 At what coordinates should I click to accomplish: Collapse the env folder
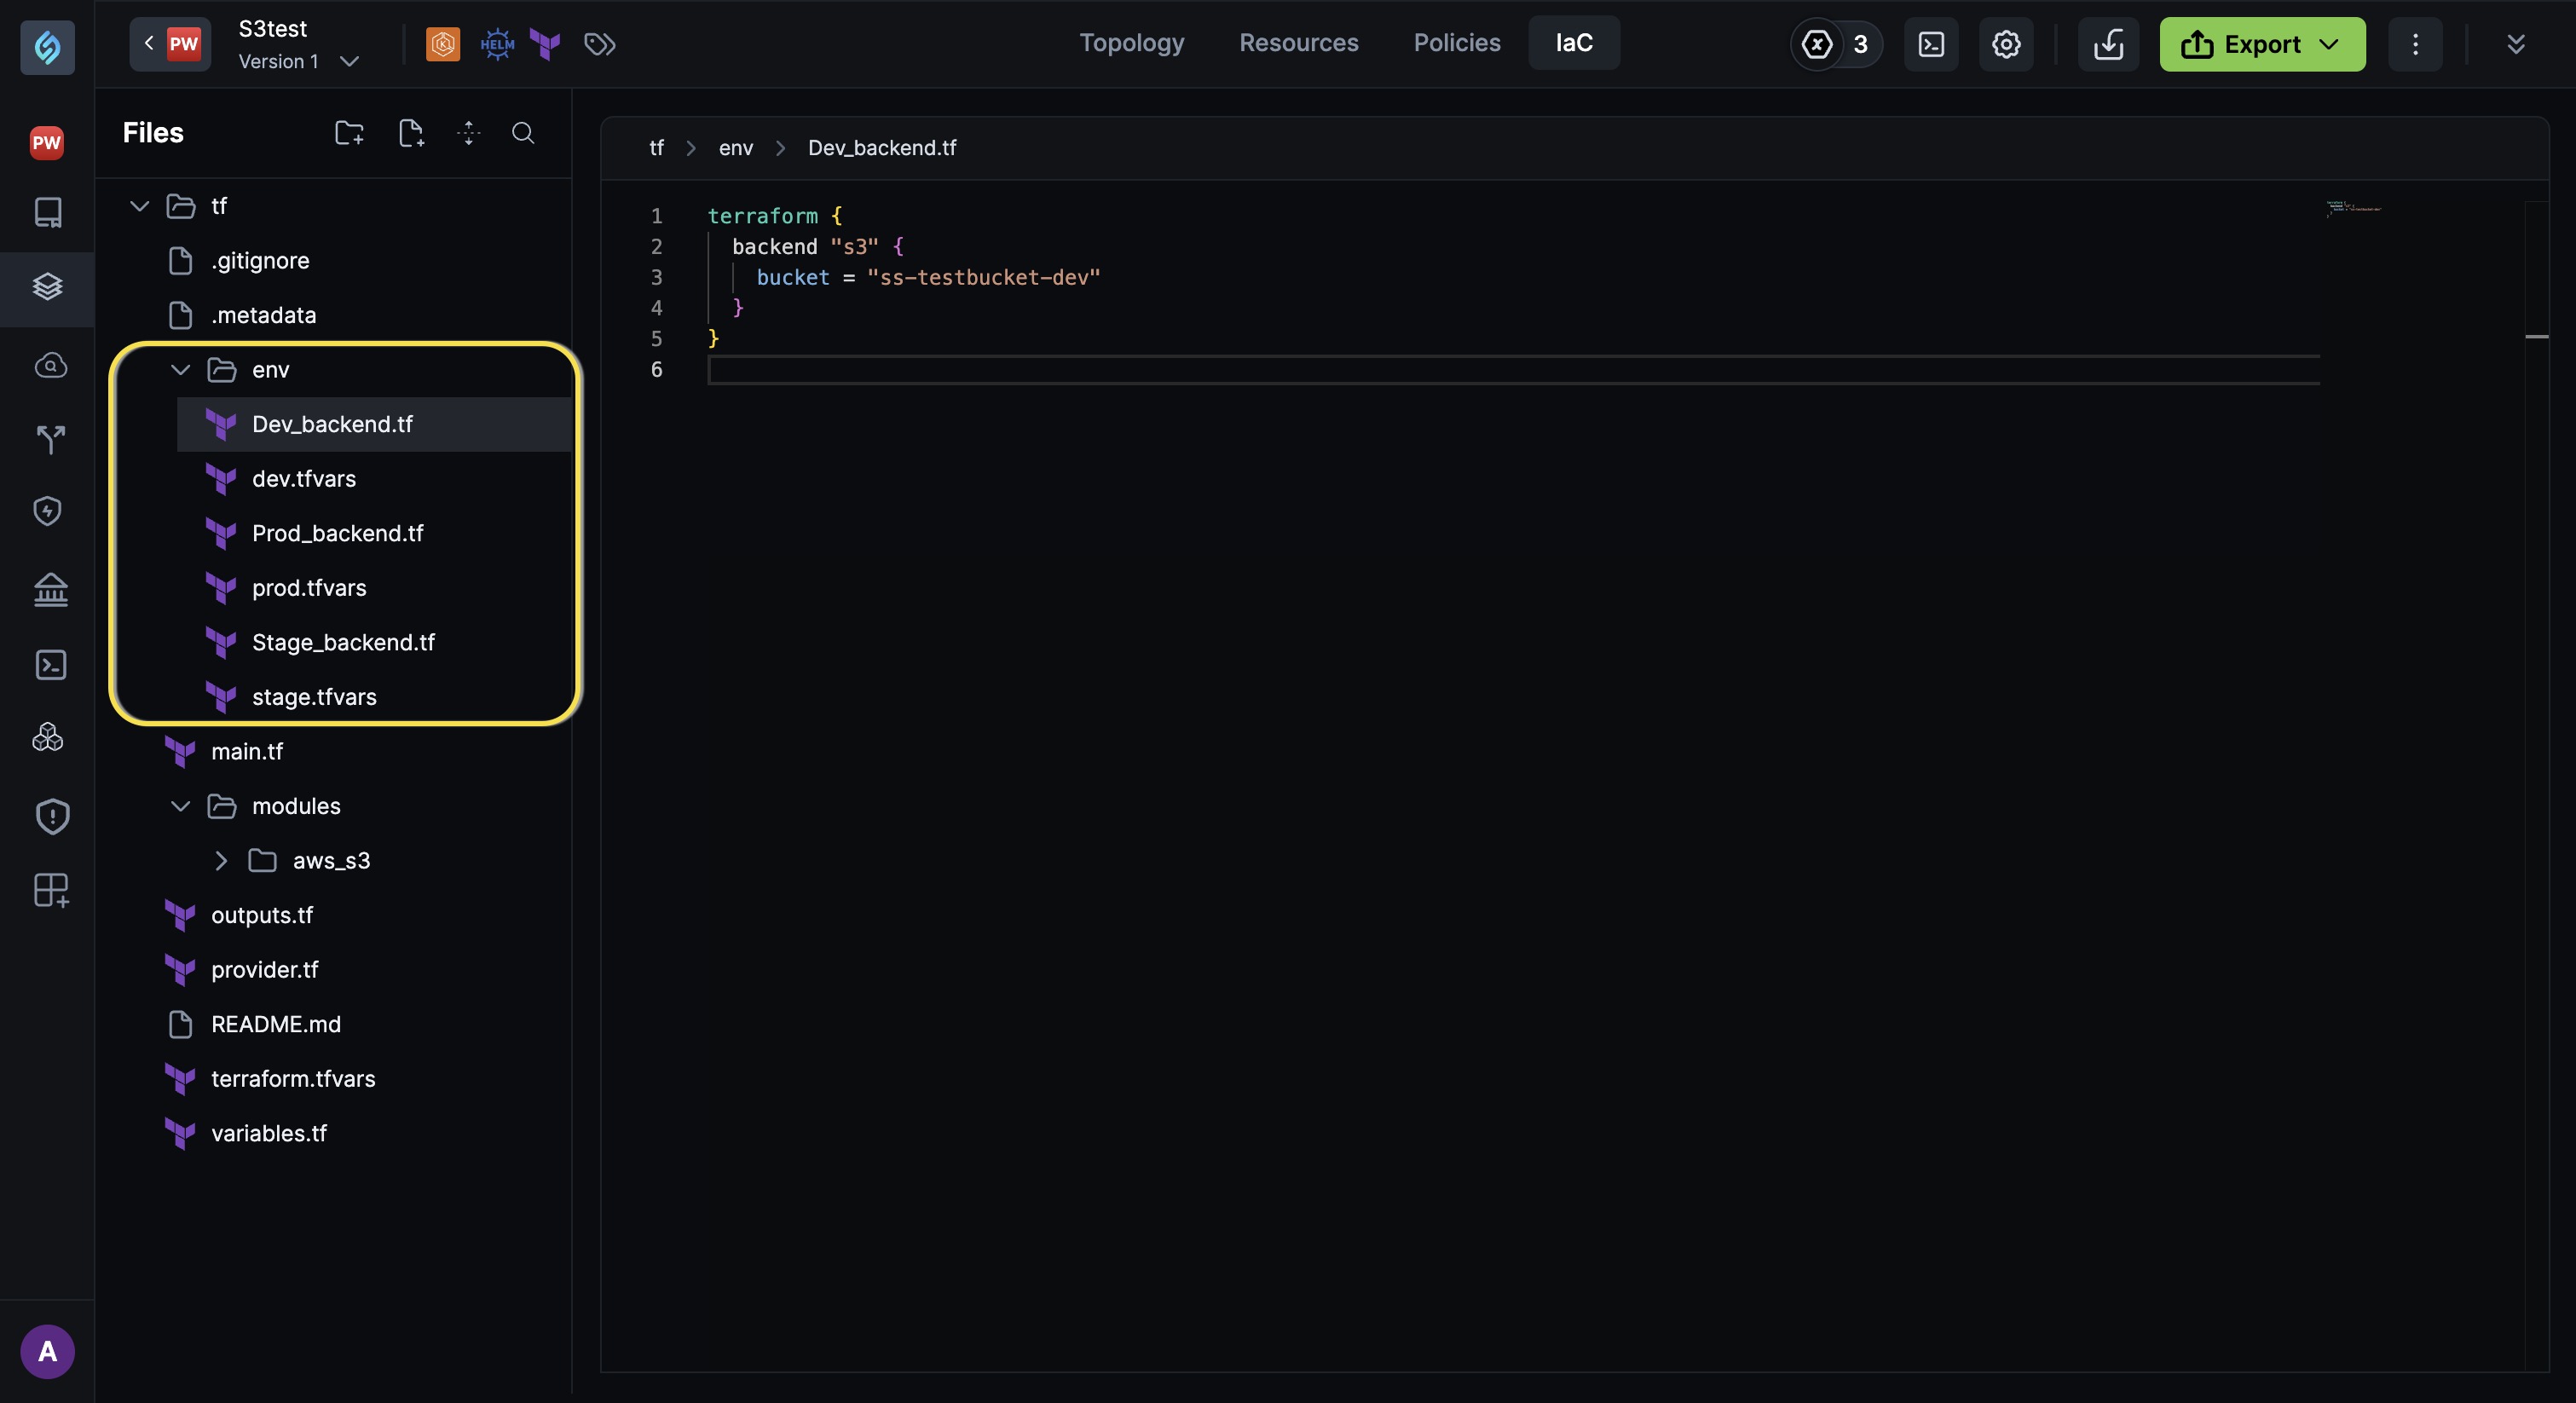pyautogui.click(x=180, y=369)
